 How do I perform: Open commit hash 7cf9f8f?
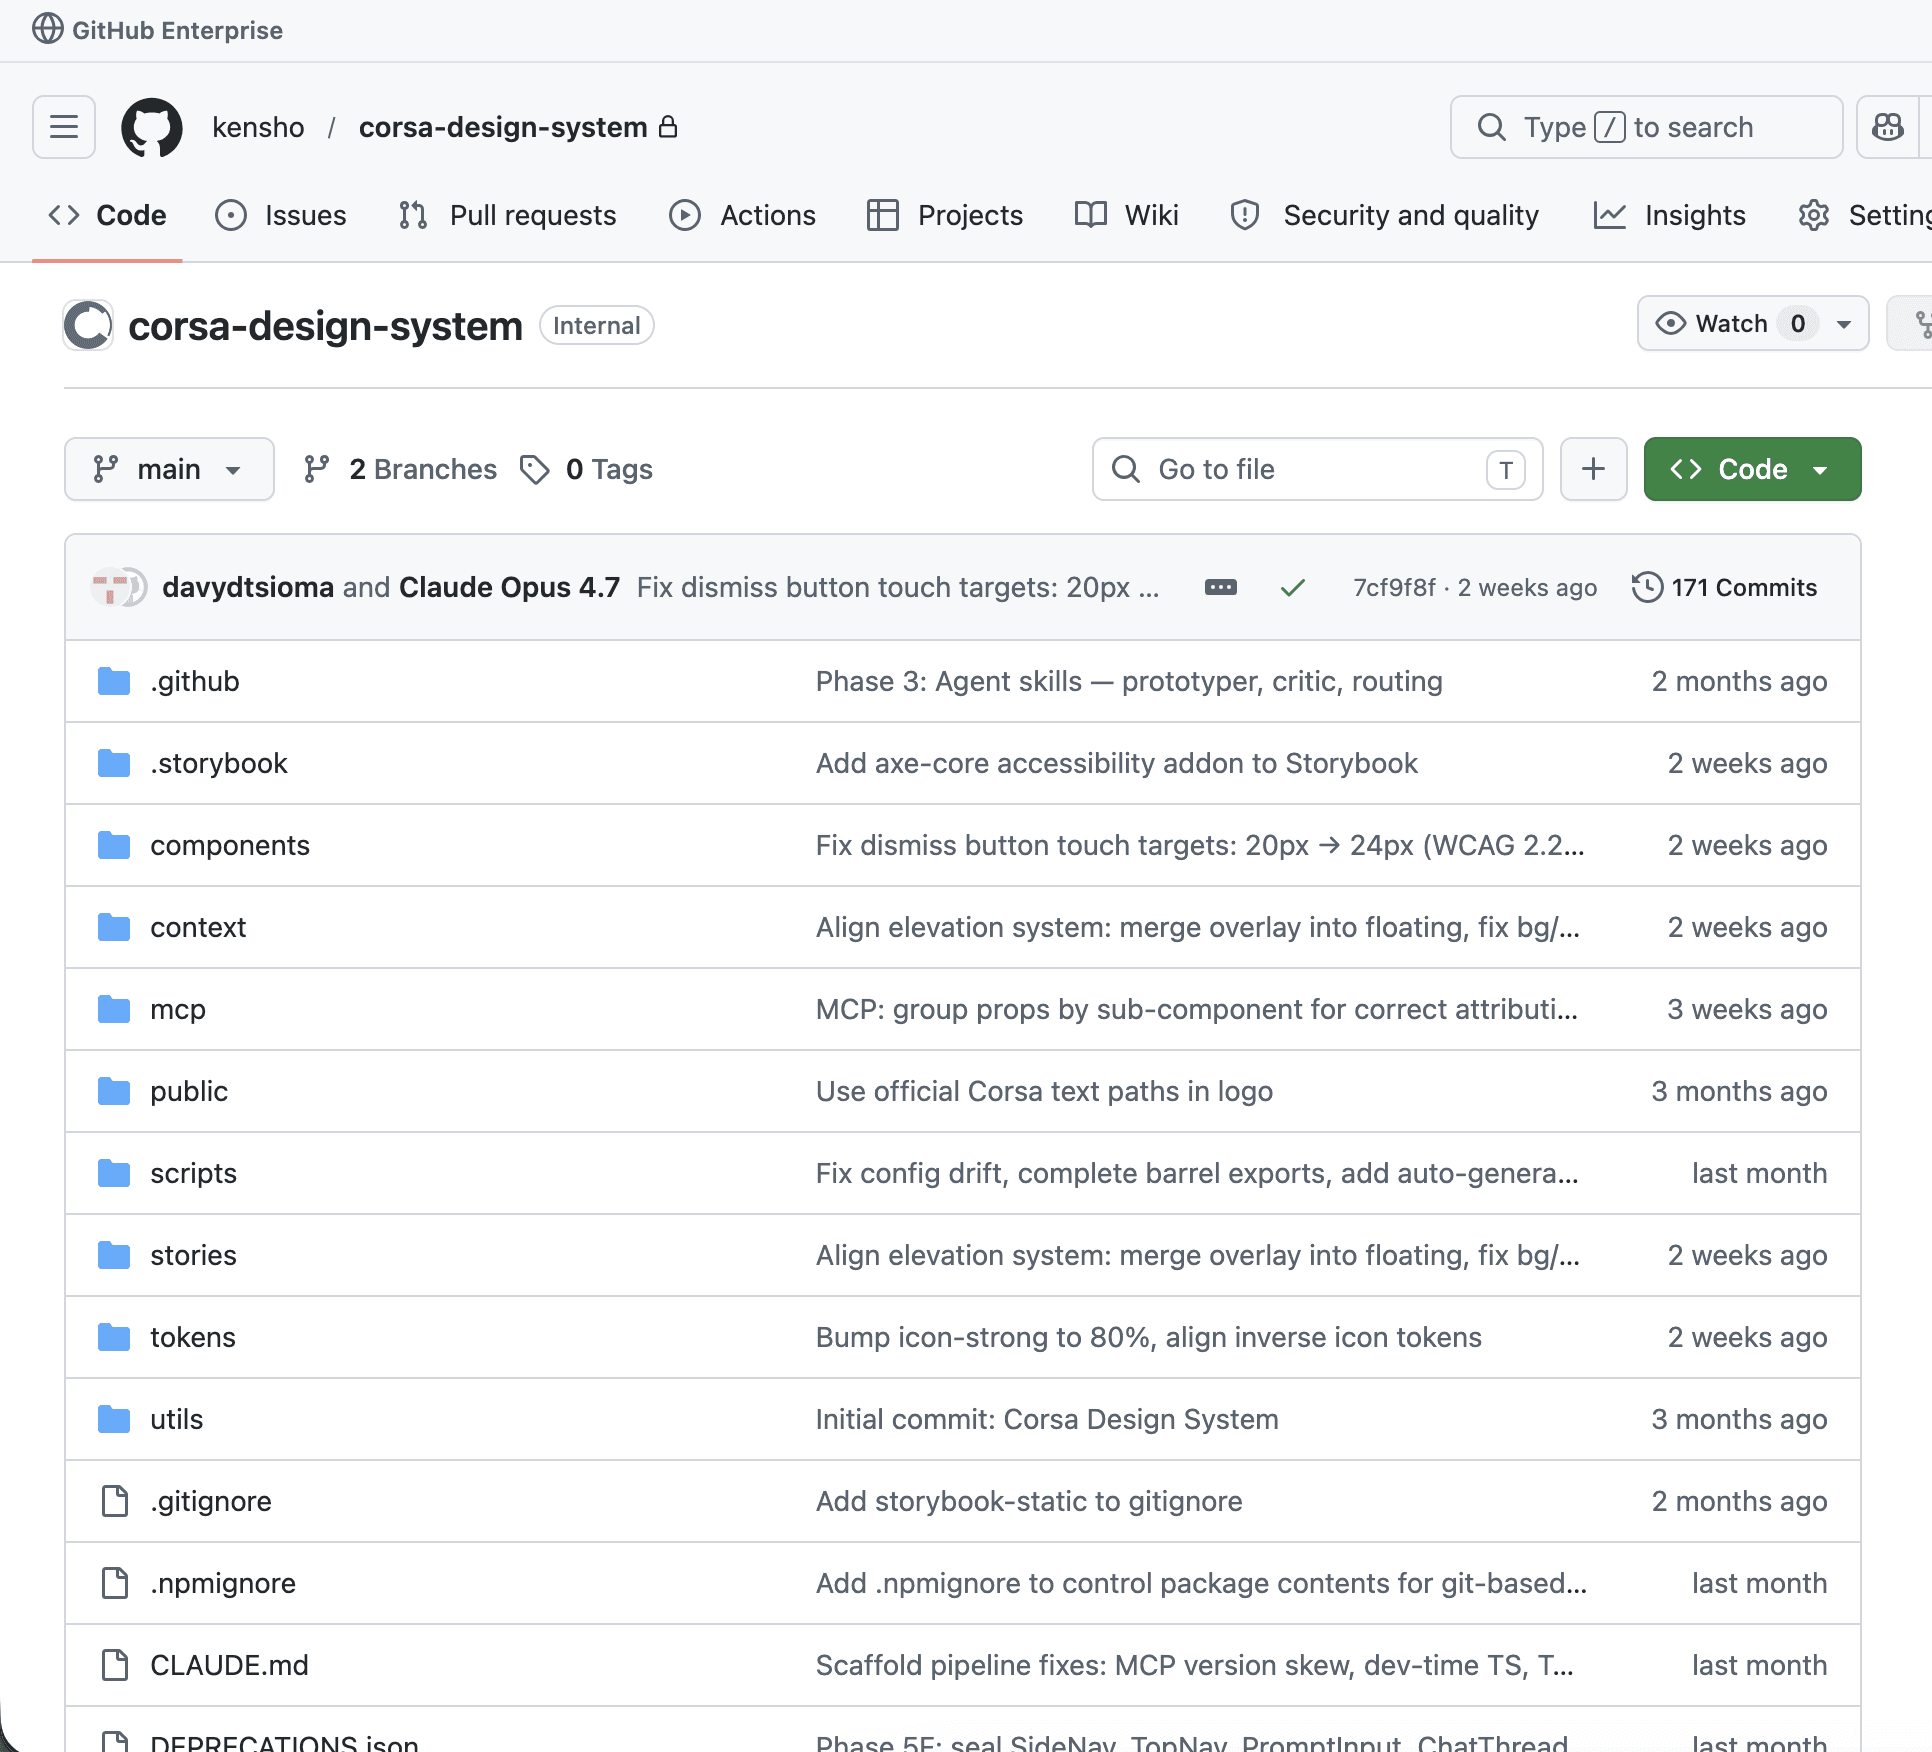(1394, 587)
